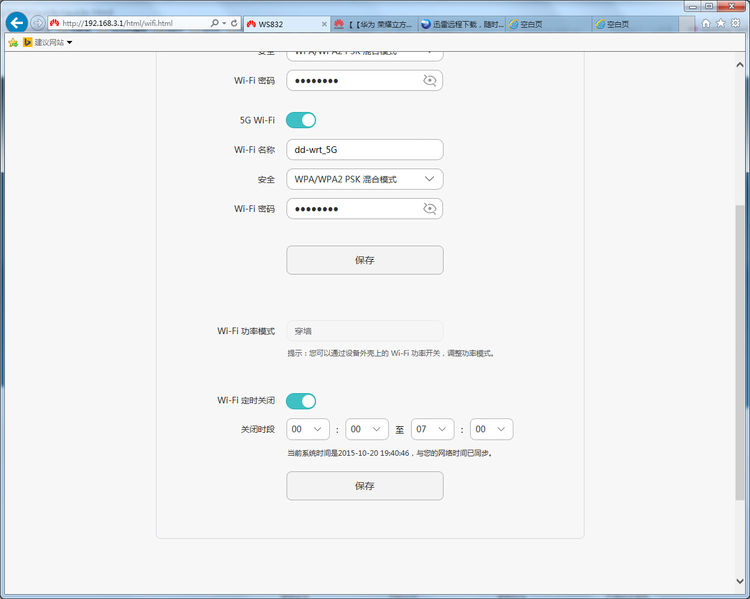Click 保存 button below 5G Wi-Fi password
Screen dimensions: 750x599
[364, 260]
